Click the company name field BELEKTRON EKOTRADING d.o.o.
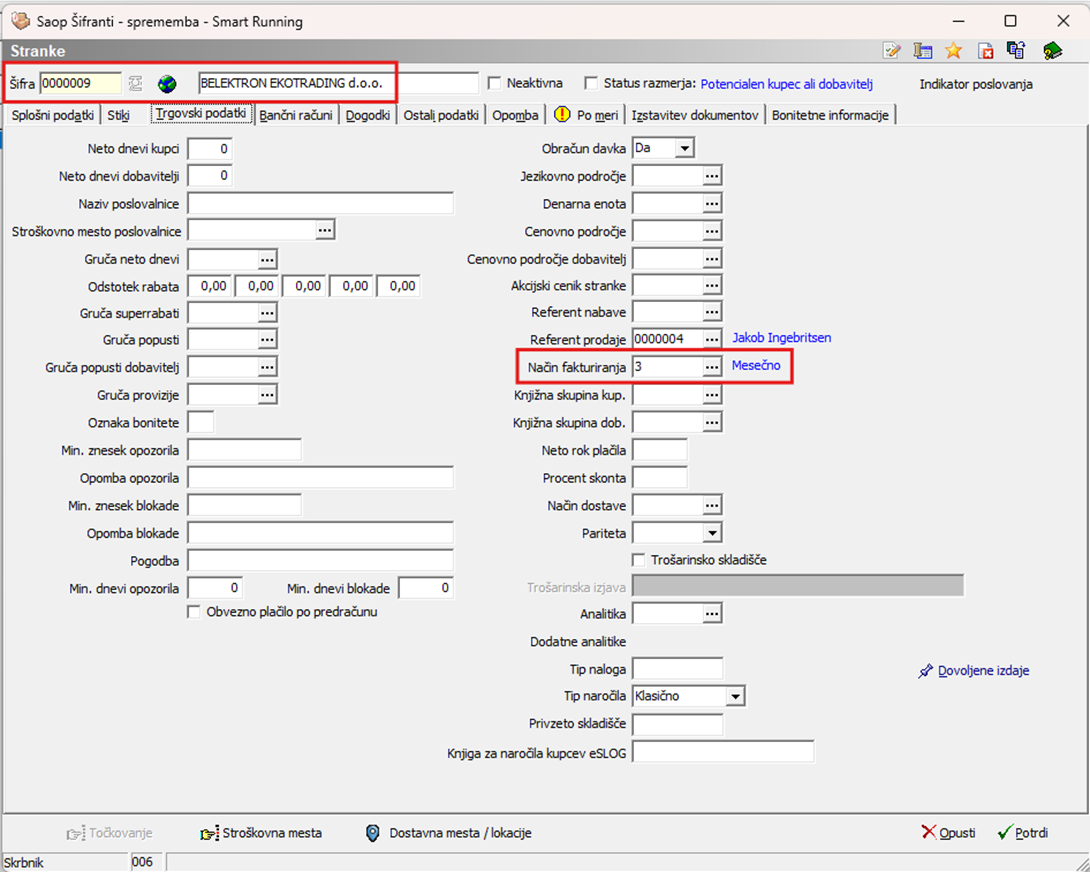Screen dimensions: 1090x872 click(x=339, y=83)
